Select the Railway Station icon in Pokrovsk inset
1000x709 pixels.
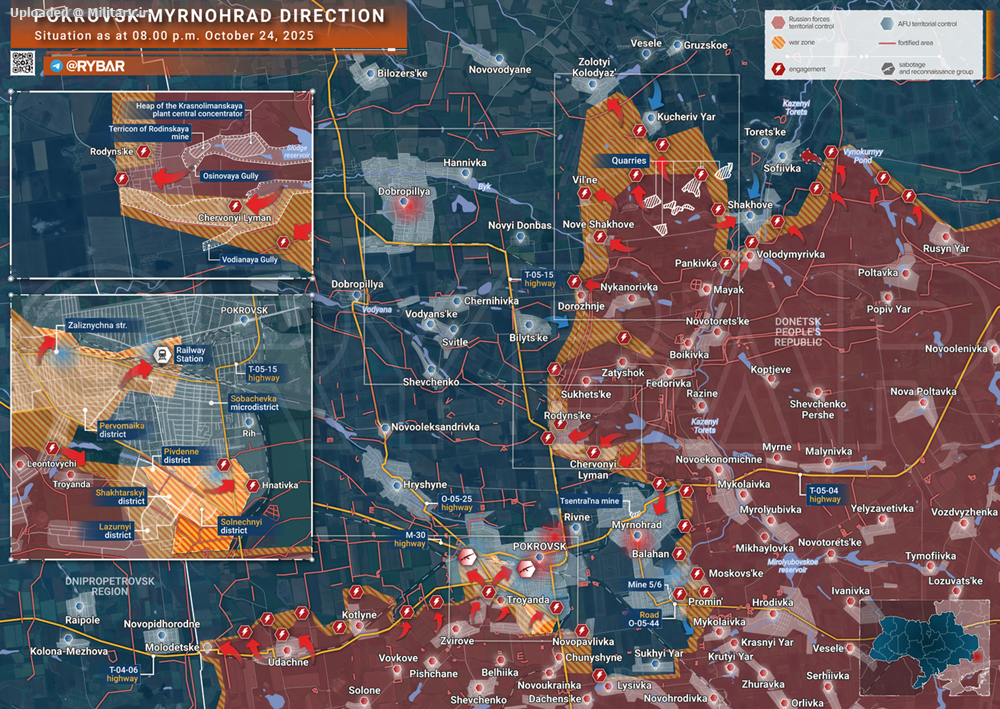pyautogui.click(x=161, y=354)
